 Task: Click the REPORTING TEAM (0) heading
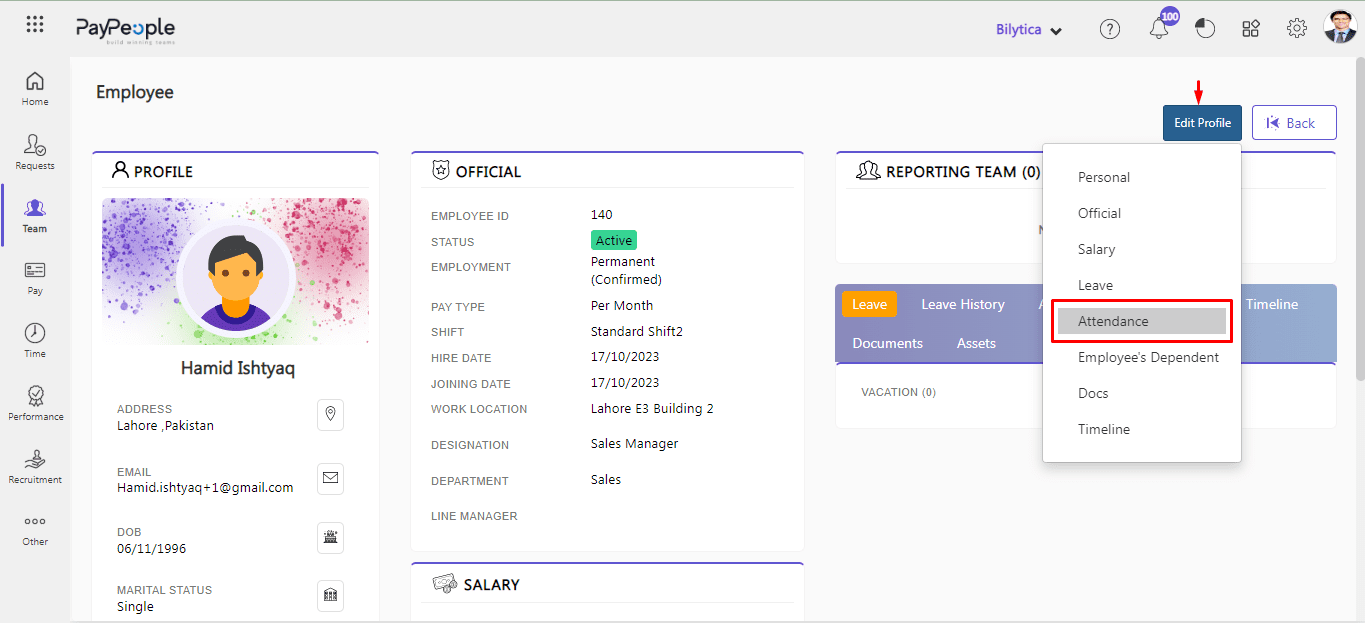point(963,172)
